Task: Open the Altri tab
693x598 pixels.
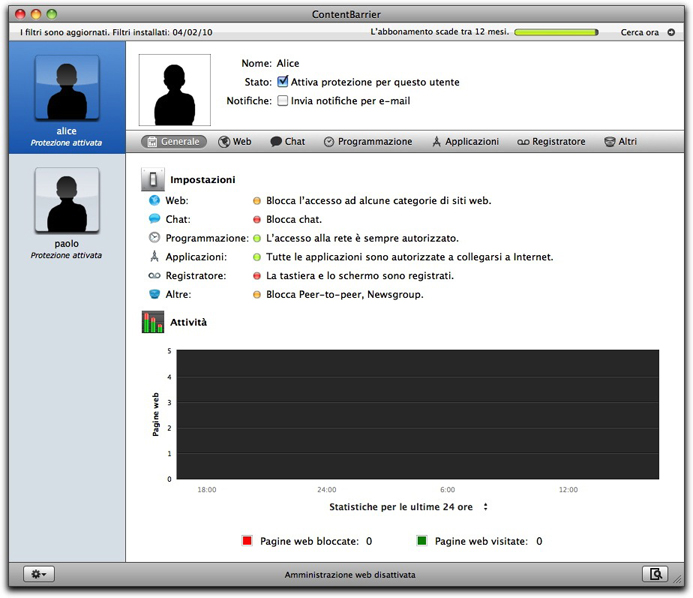Action: (x=621, y=141)
